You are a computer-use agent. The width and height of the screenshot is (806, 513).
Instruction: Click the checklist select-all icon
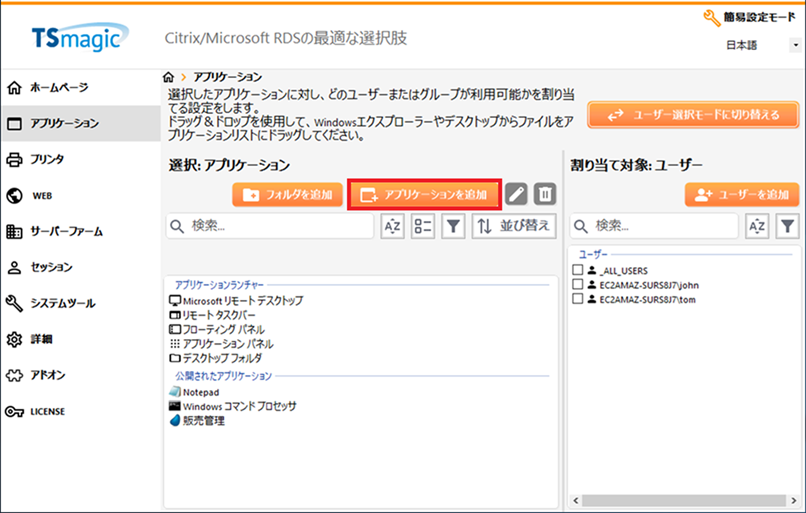[423, 227]
